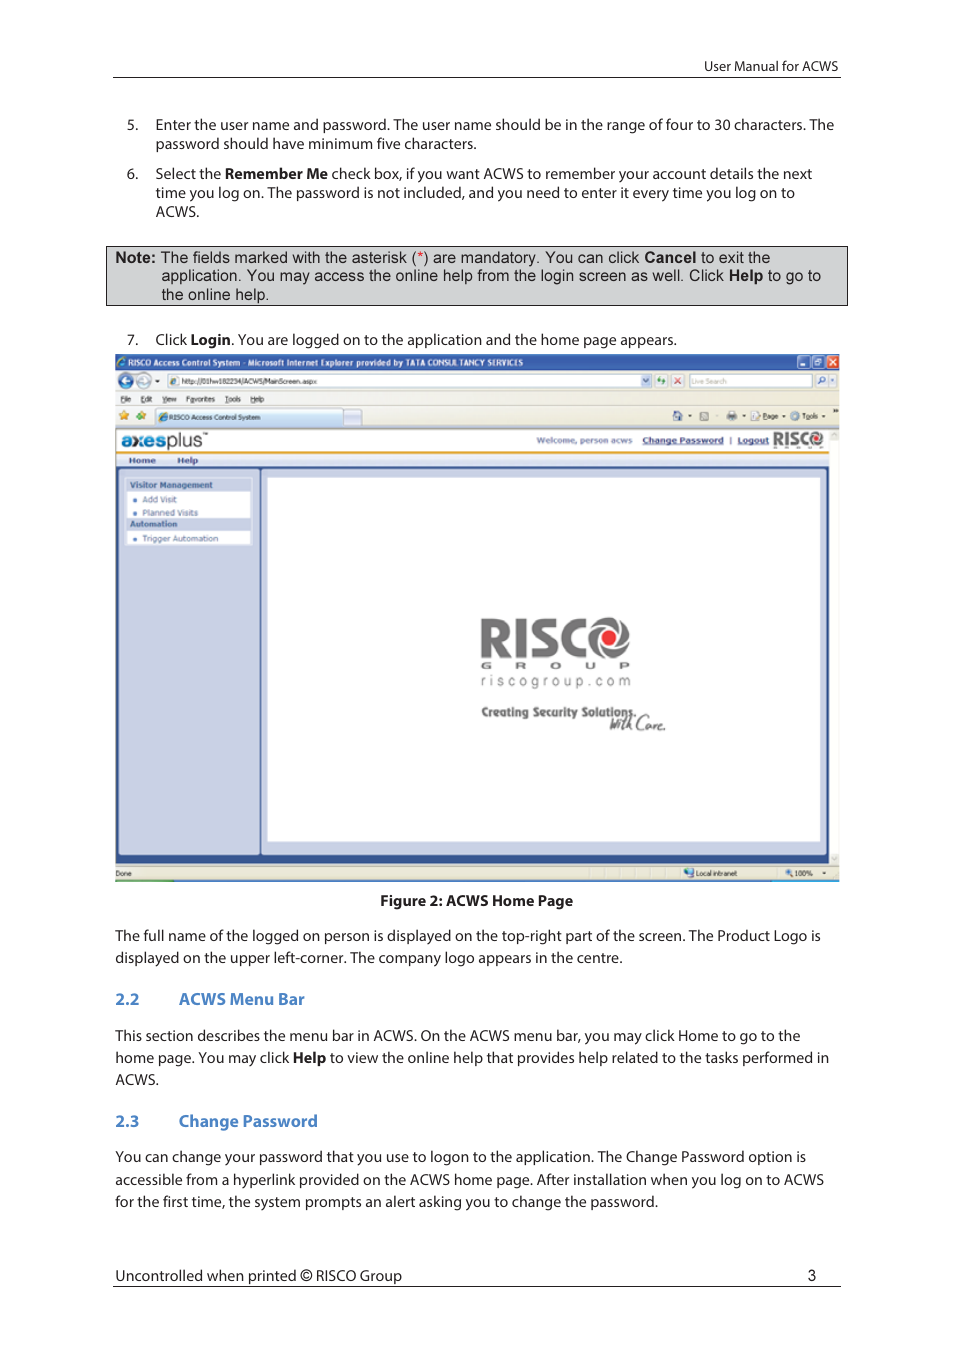Screen dimensions: 954x1350
Task: Click the Live Search input box
Action: pyautogui.click(x=750, y=381)
